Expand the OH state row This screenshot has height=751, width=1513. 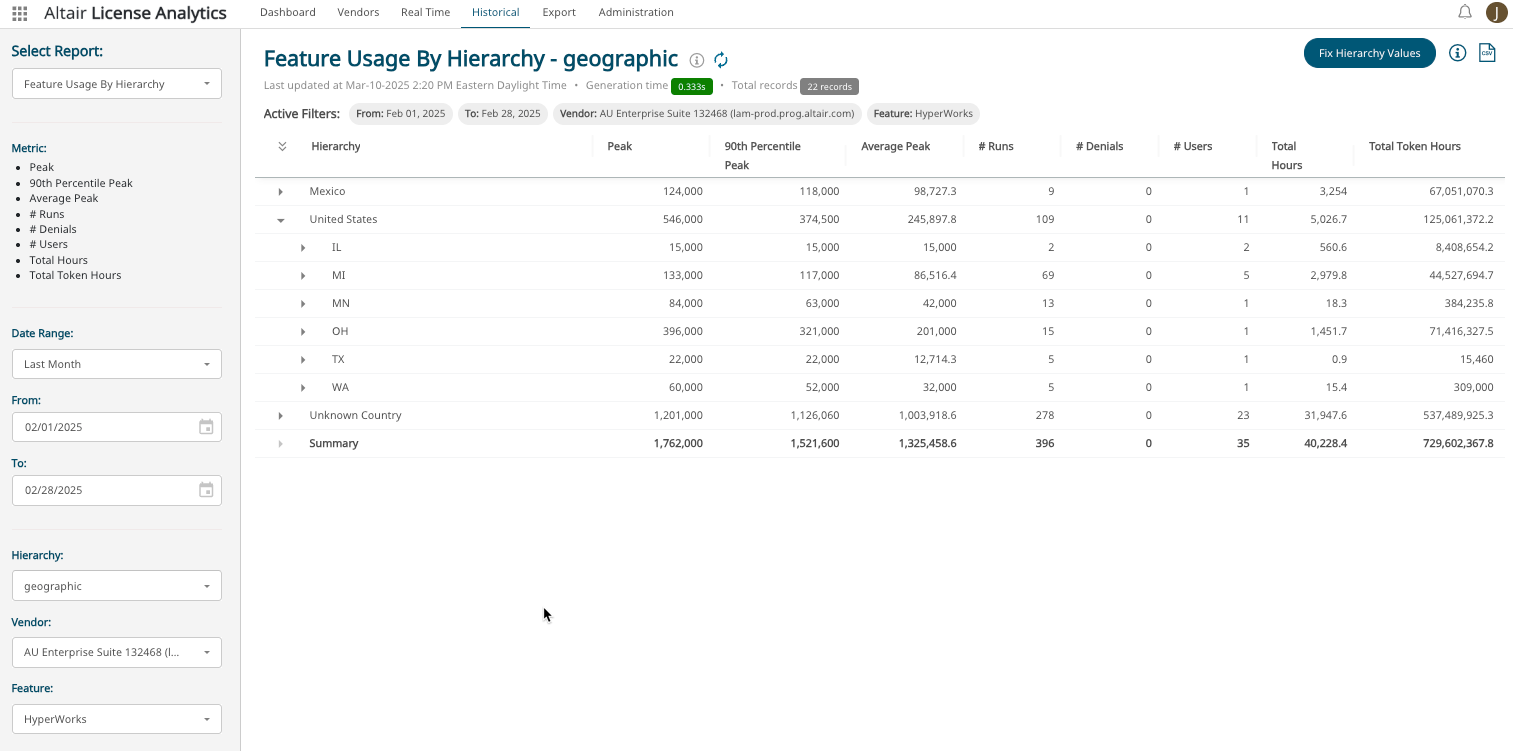(x=303, y=332)
